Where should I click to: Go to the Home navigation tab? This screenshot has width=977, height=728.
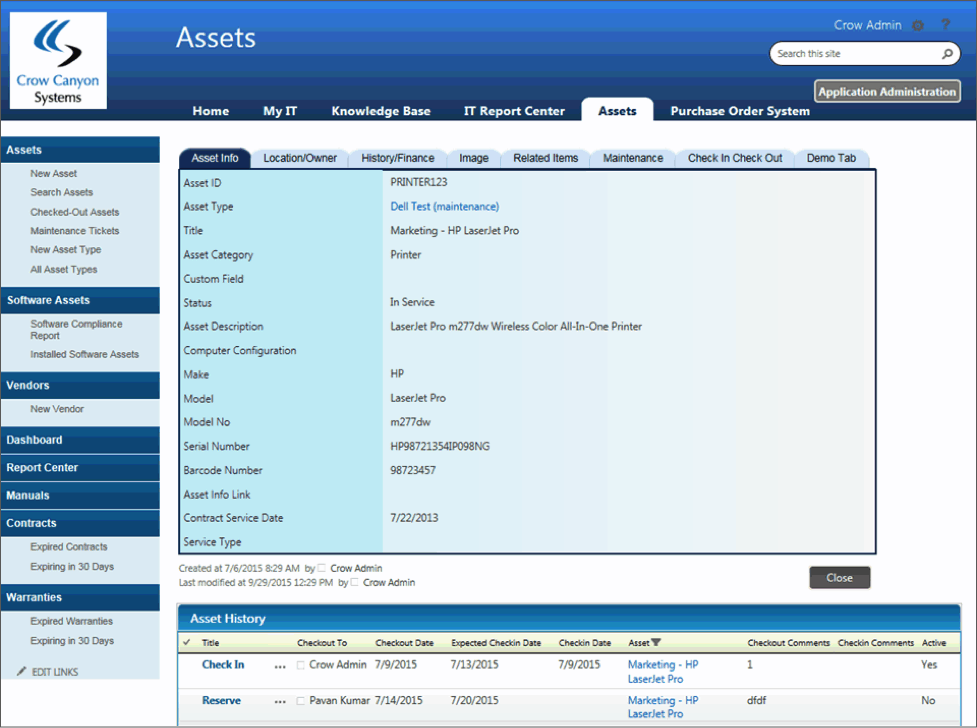[211, 110]
